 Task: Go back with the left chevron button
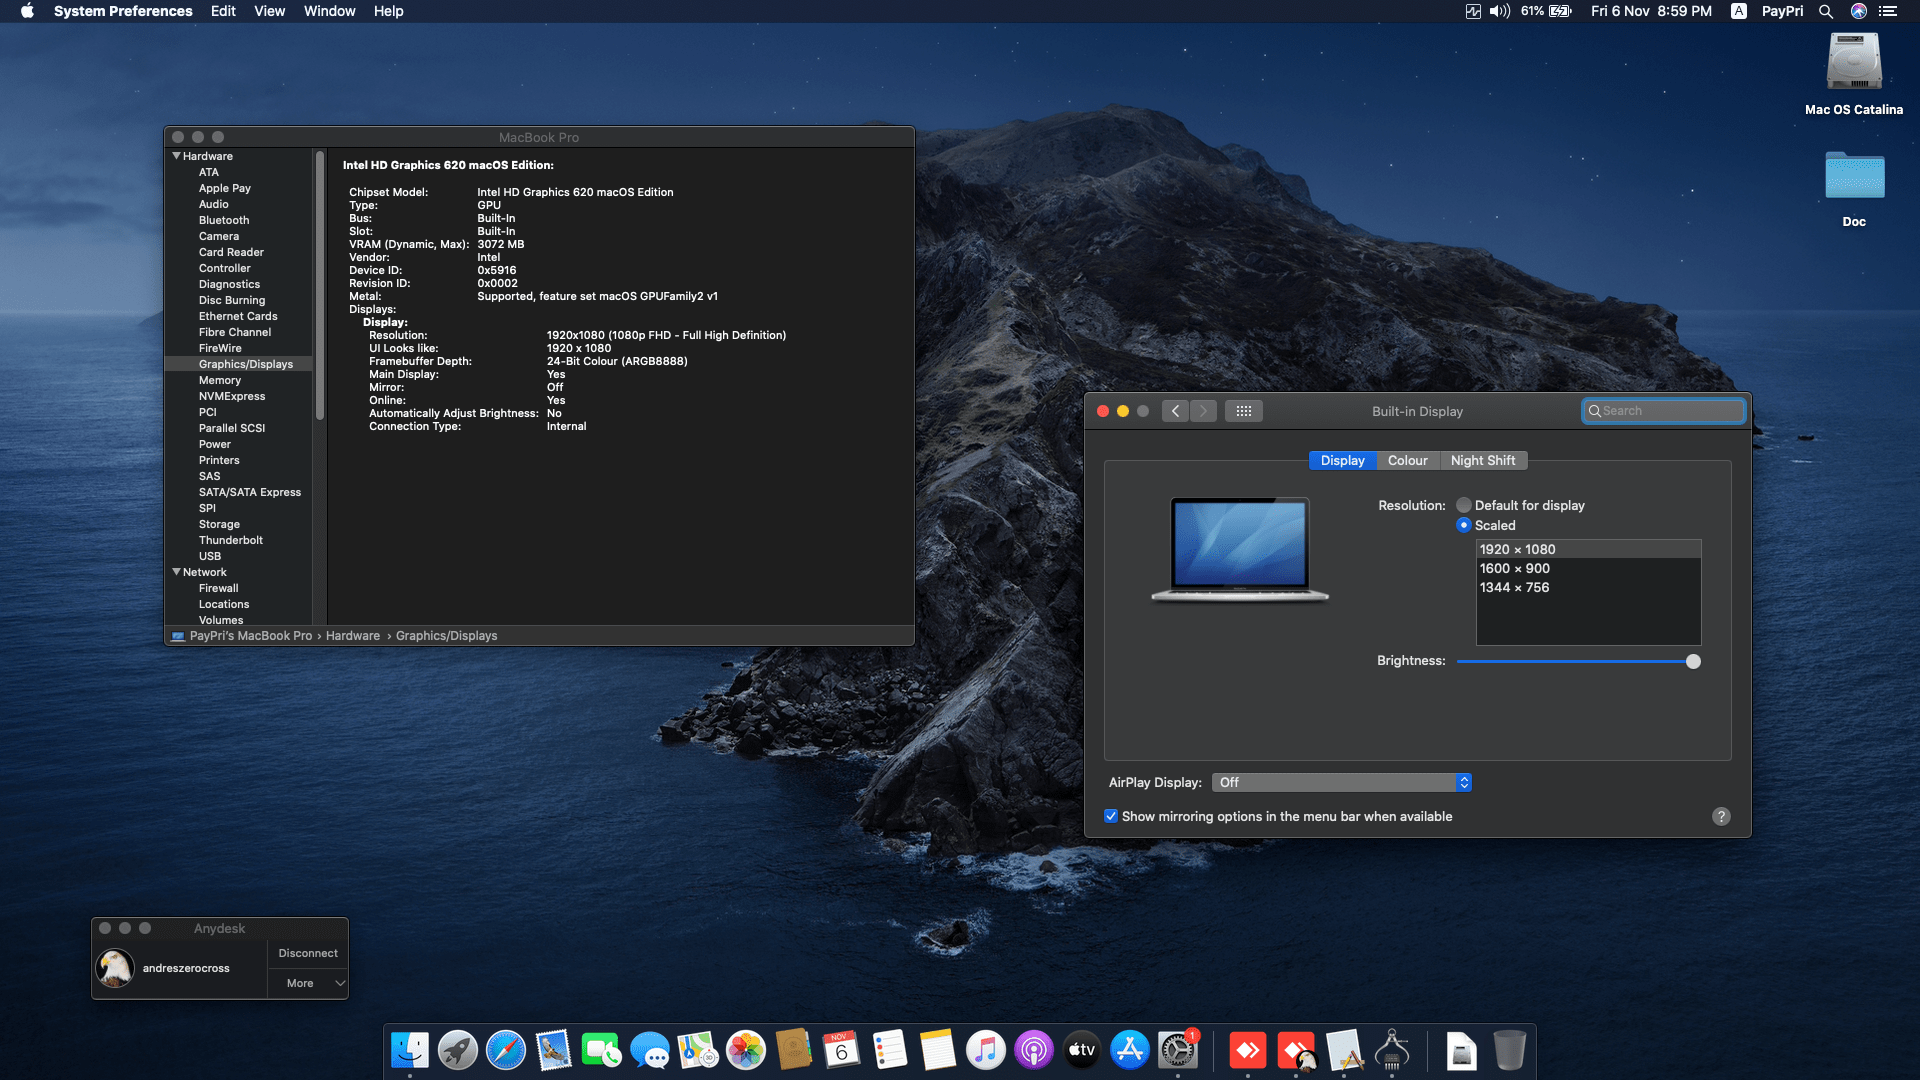(x=1175, y=411)
